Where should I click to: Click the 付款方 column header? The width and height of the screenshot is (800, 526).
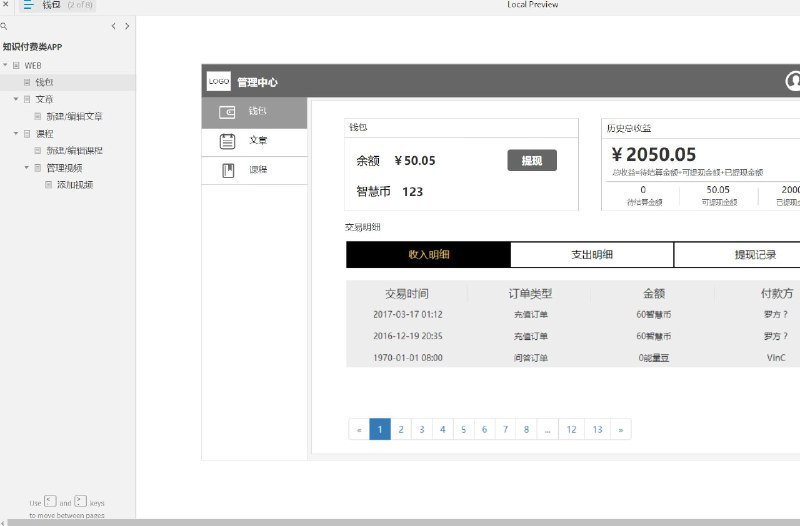pos(777,294)
